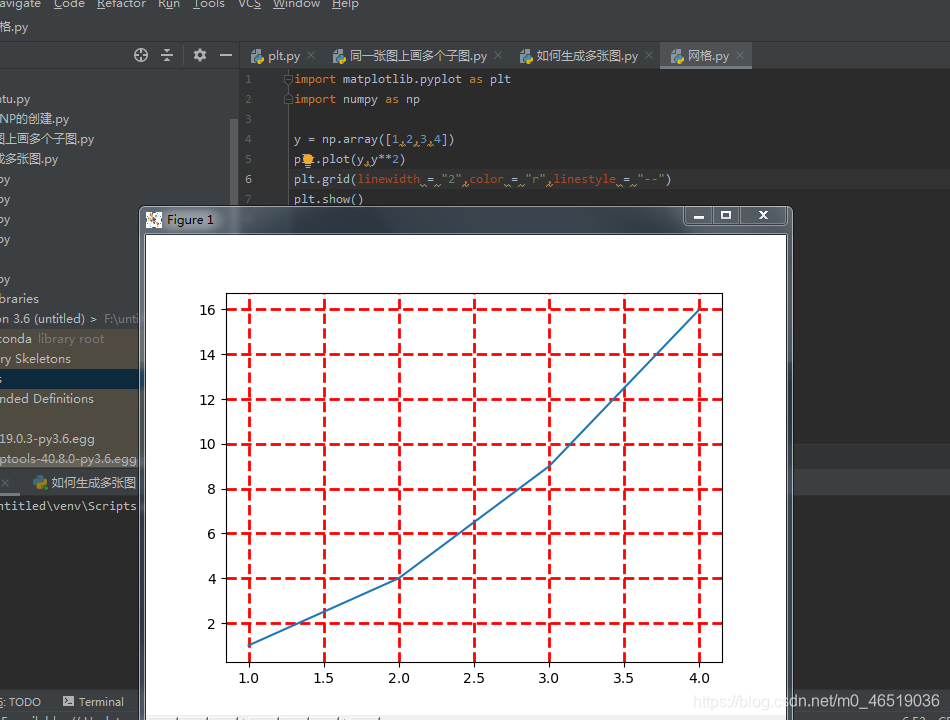Screen dimensions: 950x720
Task: Select 'Skeletons' item in project tree
Action: click(42, 359)
